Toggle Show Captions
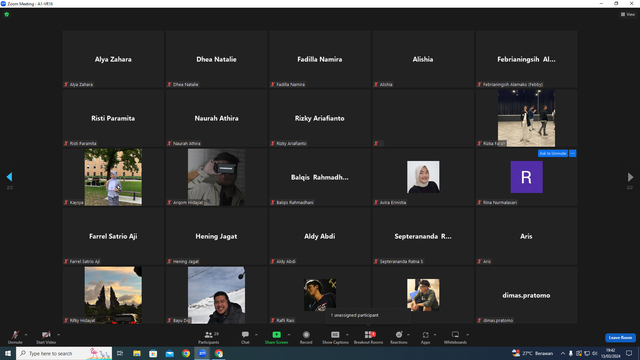This screenshot has width=640, height=360. (x=335, y=337)
